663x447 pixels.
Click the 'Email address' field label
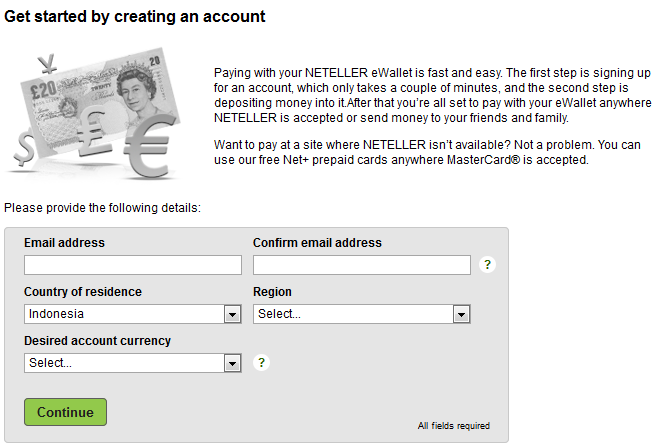(64, 243)
